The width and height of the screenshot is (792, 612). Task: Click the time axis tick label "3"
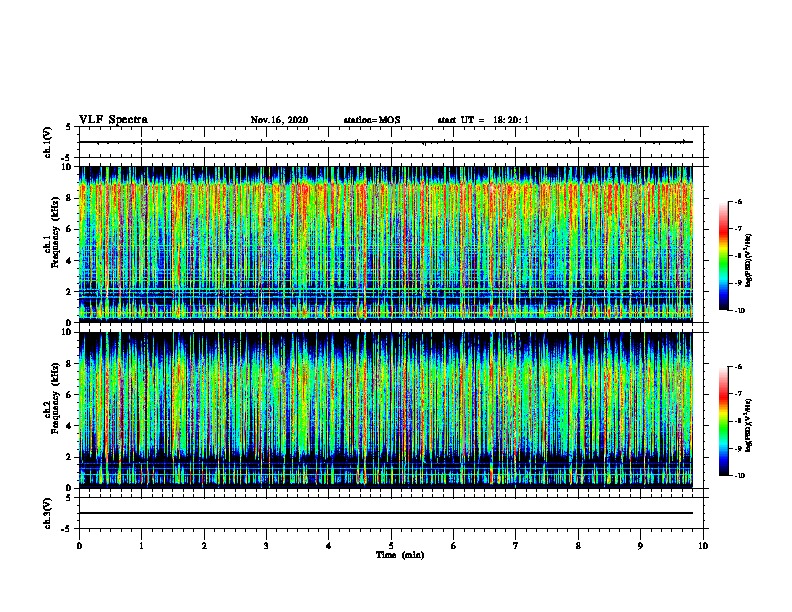pos(266,546)
